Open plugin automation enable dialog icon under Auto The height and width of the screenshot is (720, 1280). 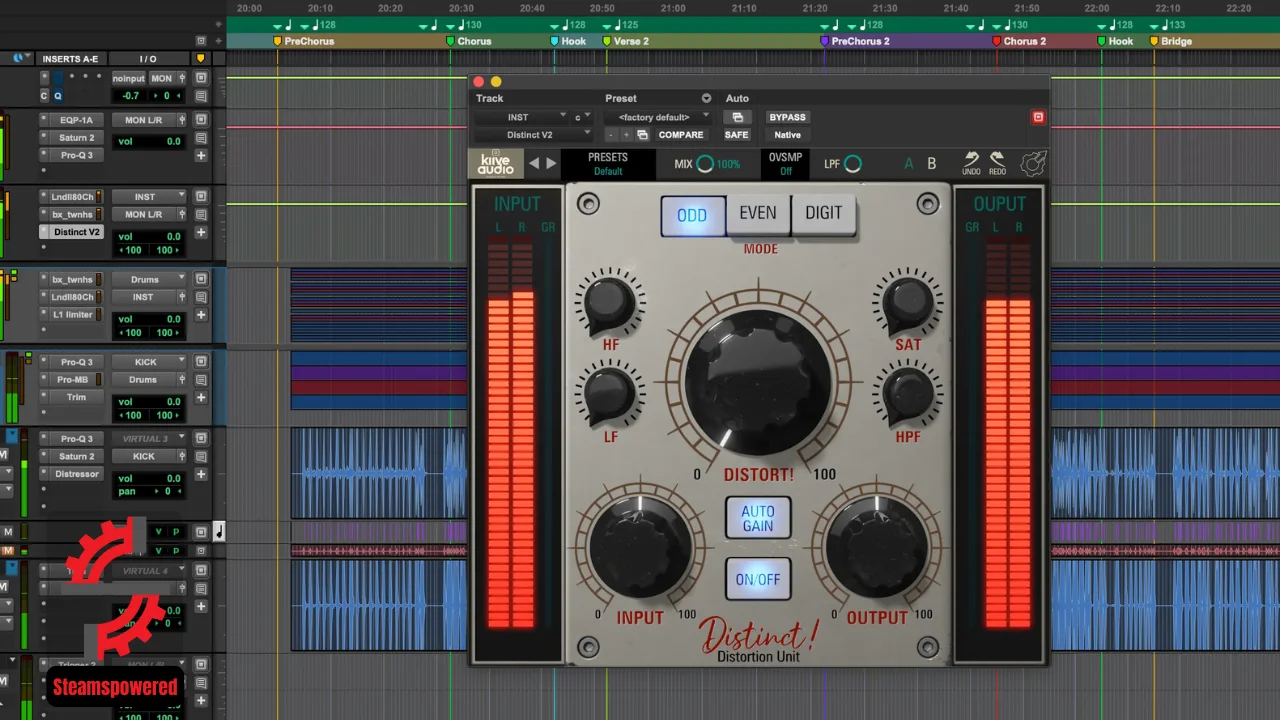click(x=737, y=117)
